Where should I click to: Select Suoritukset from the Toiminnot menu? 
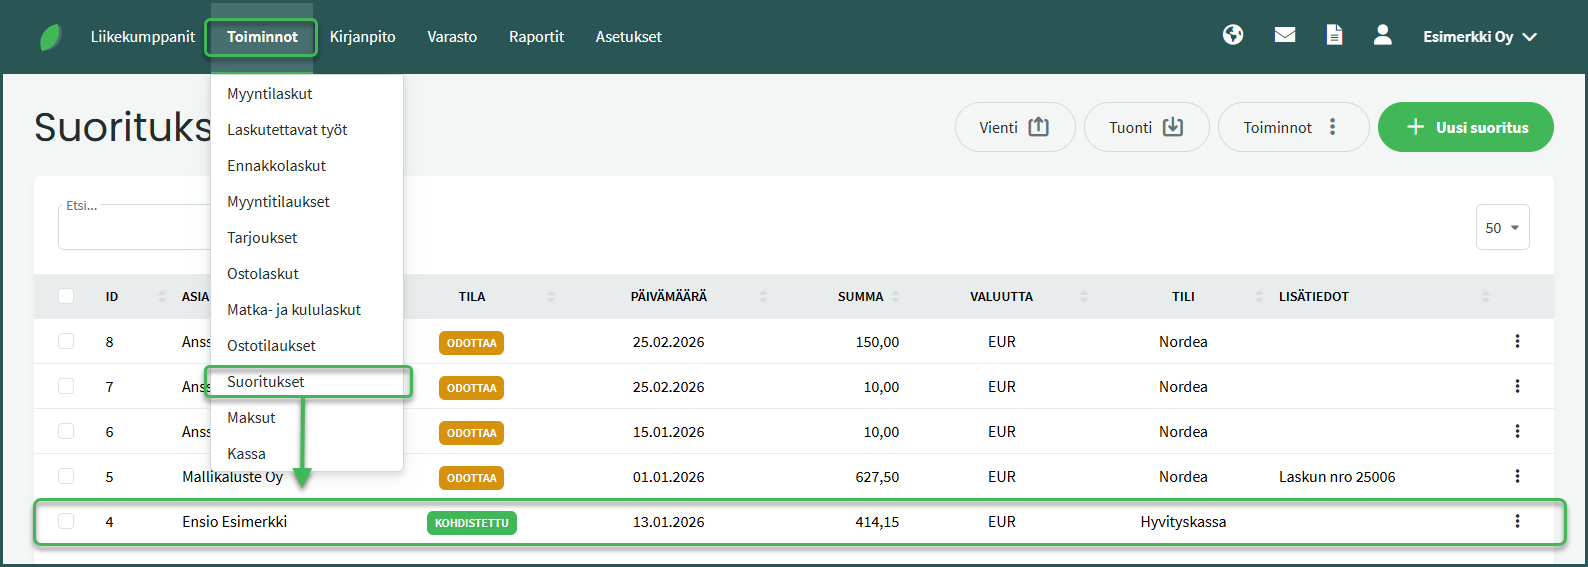point(266,382)
